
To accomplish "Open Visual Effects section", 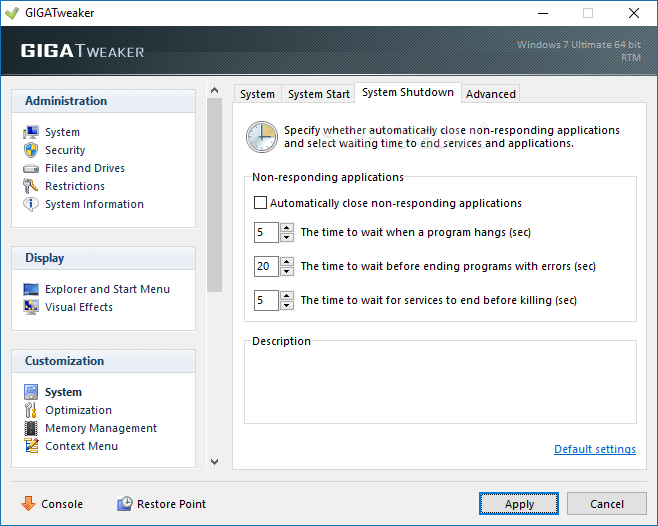I will 79,307.
